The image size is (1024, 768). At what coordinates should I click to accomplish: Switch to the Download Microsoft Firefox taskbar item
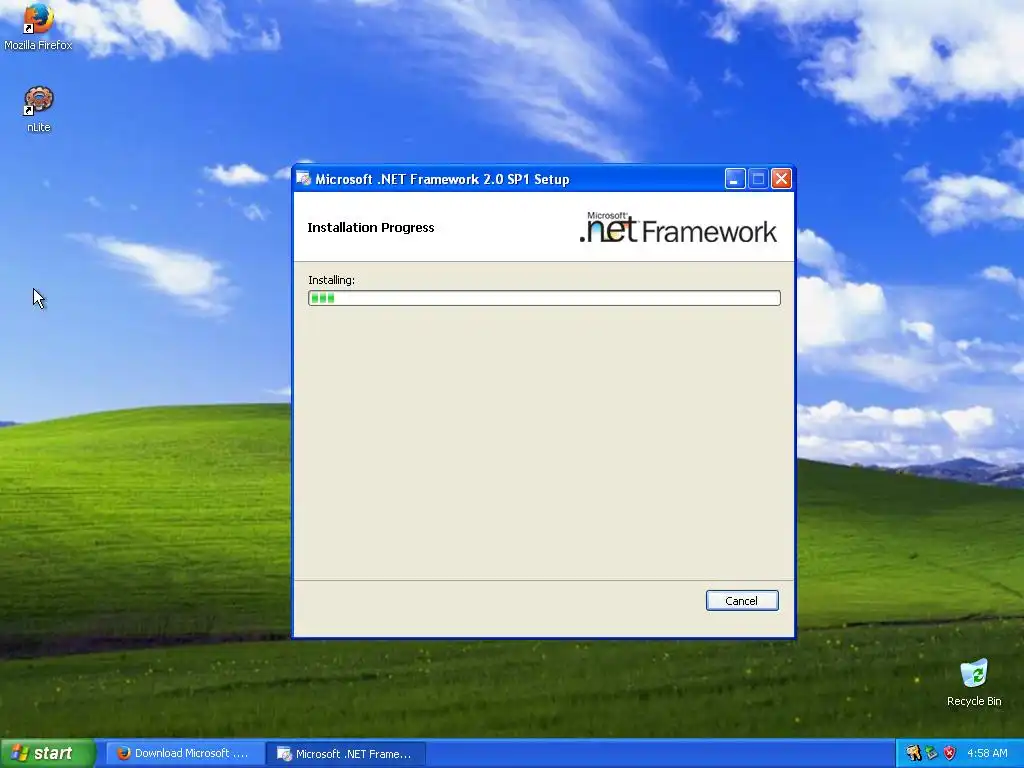point(184,754)
